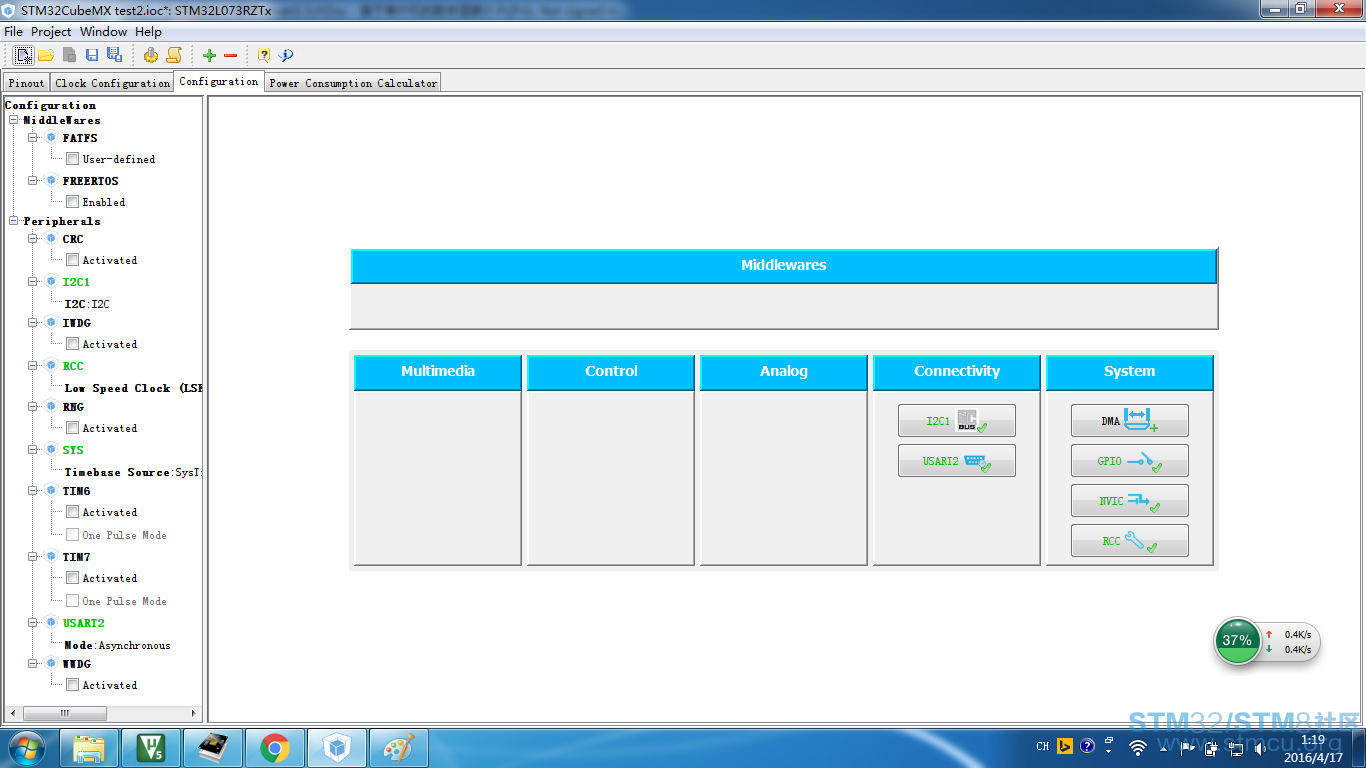Click the tree panel horizontal scrollbar thumb
This screenshot has height=768, width=1366.
pyautogui.click(x=64, y=713)
